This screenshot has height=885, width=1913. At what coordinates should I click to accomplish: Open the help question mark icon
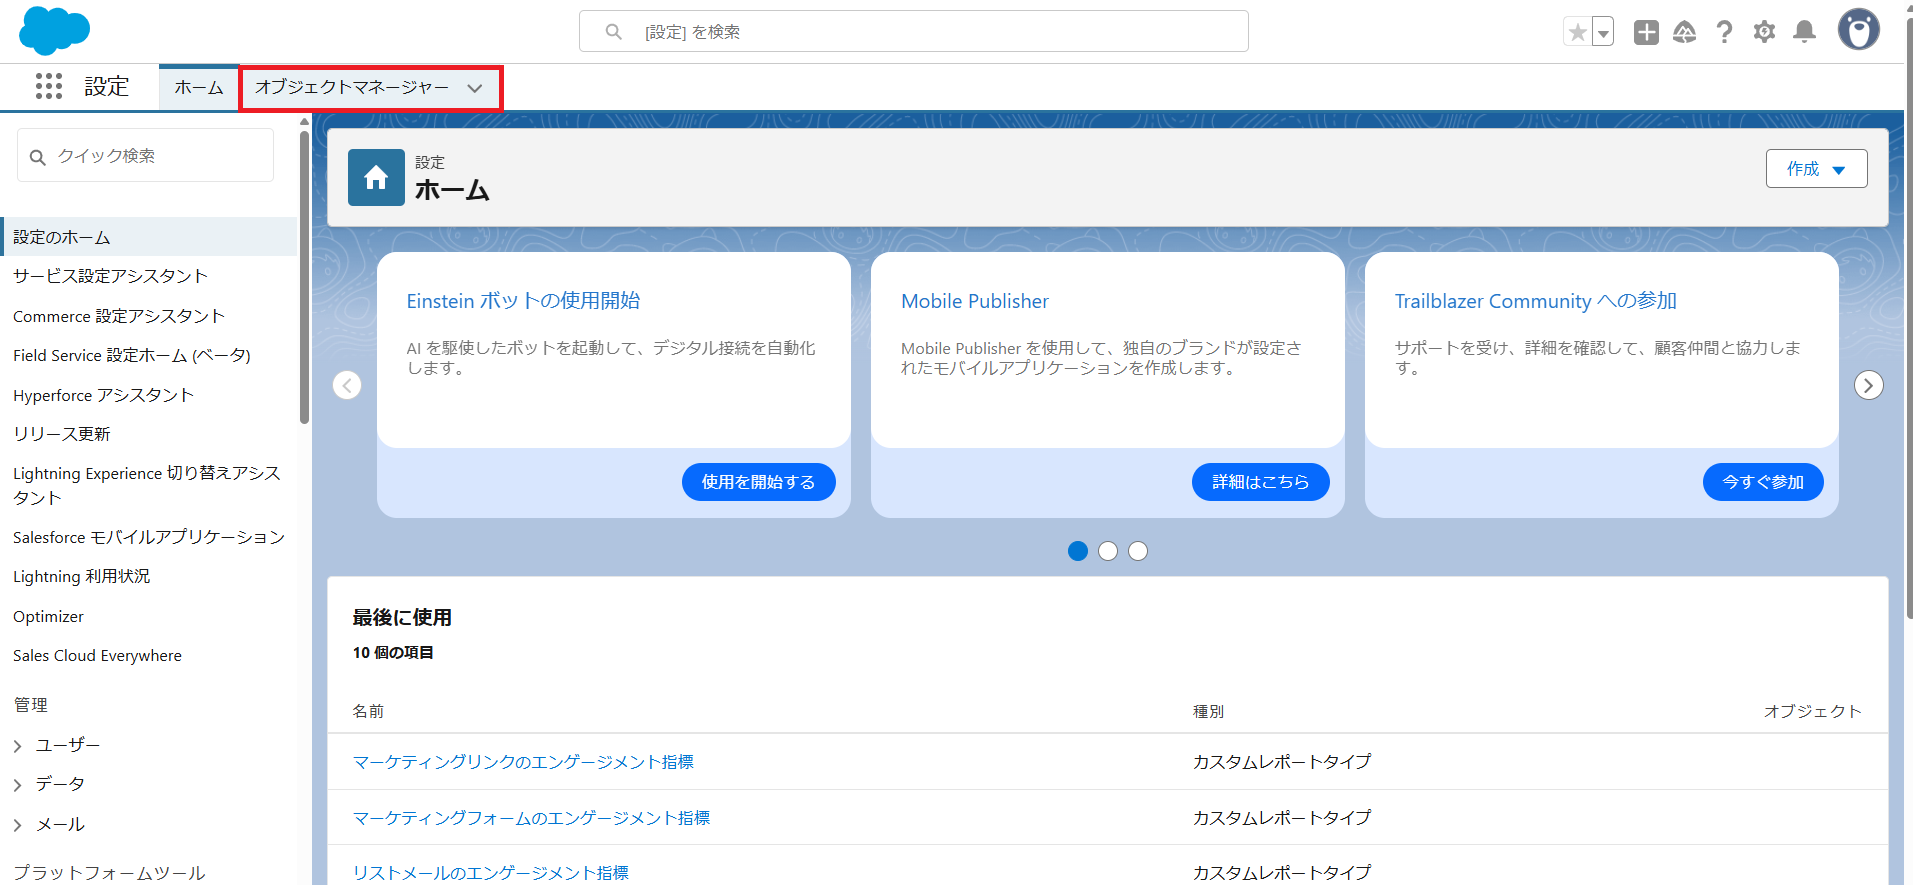coord(1725,32)
